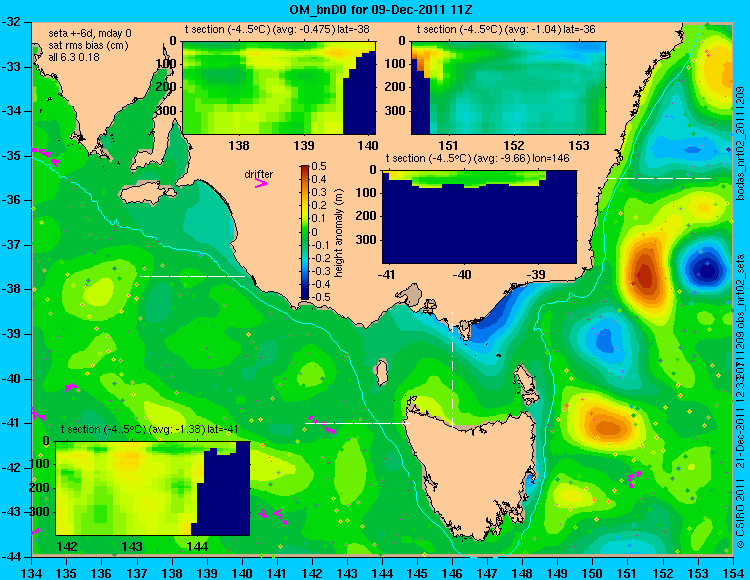Click the 152 tick in the lat=-36 inset

[x=514, y=145]
